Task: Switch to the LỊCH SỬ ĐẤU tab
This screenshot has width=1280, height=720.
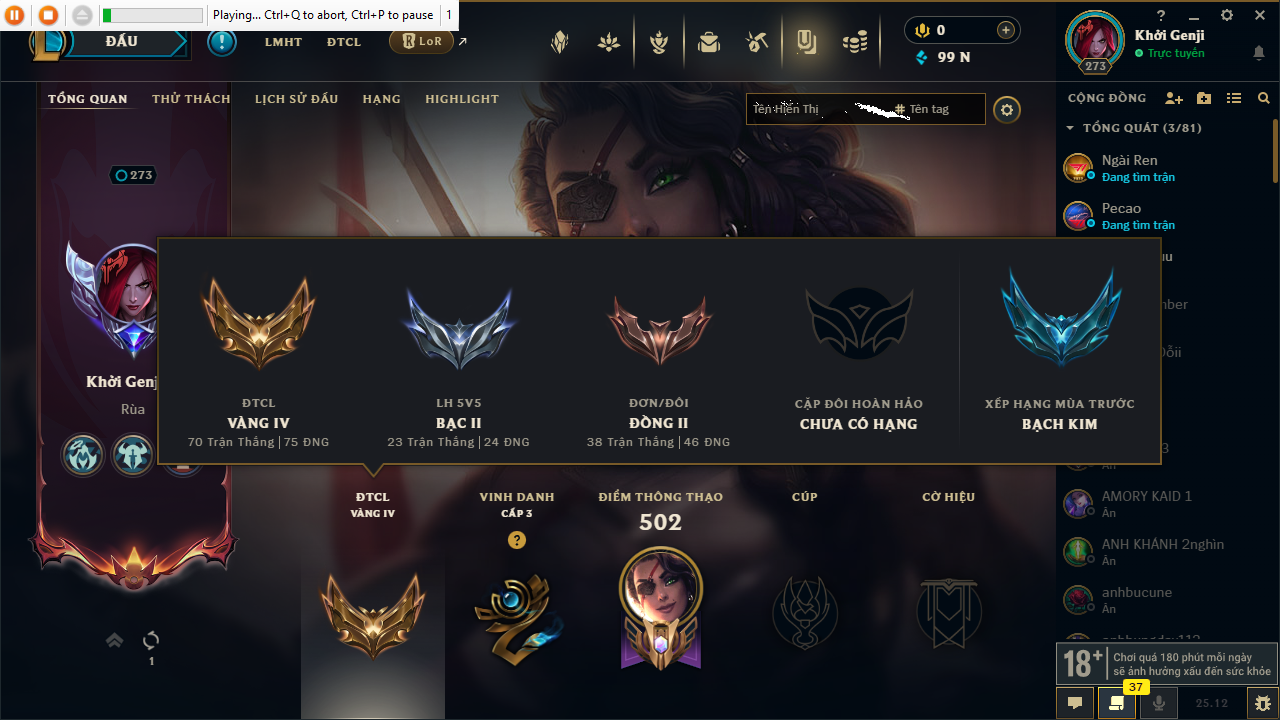Action: coord(296,99)
